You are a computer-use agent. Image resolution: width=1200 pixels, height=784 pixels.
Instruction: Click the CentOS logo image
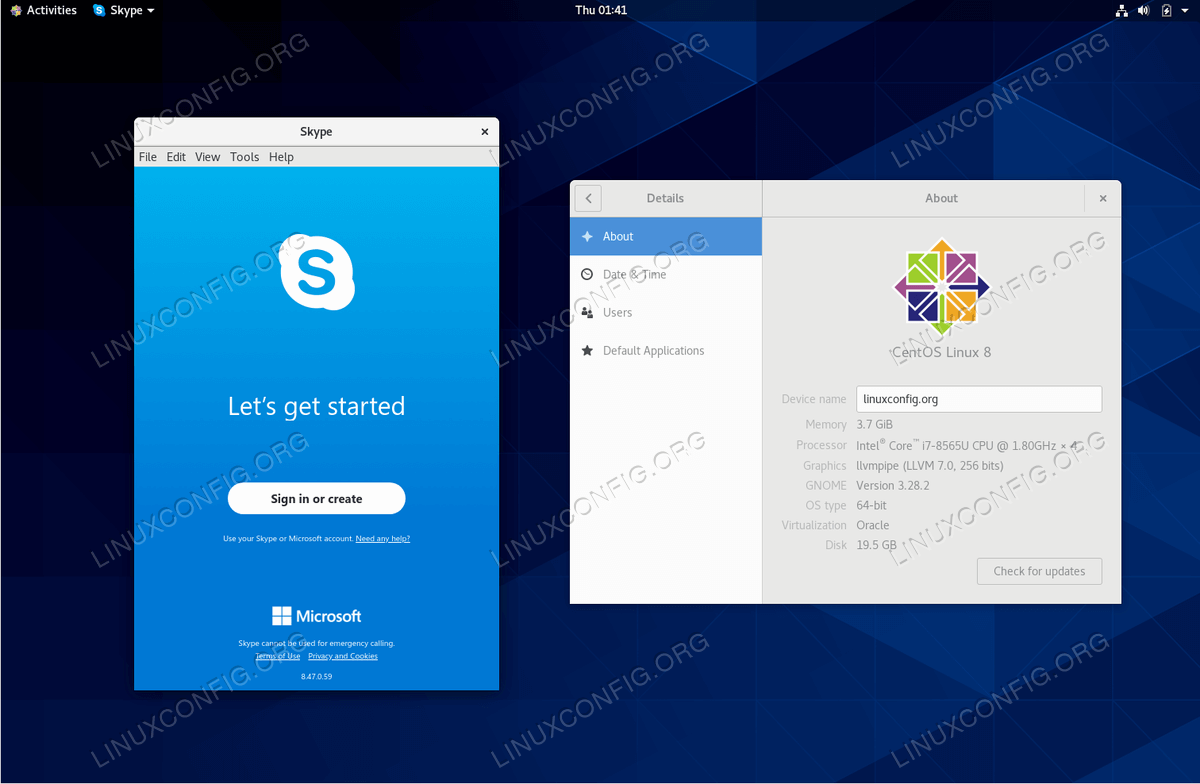click(x=942, y=288)
